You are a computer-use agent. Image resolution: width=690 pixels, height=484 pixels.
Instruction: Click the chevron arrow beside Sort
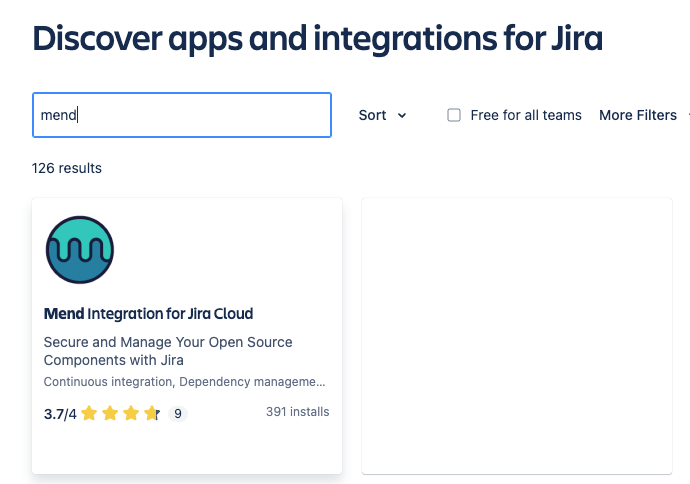(x=402, y=115)
